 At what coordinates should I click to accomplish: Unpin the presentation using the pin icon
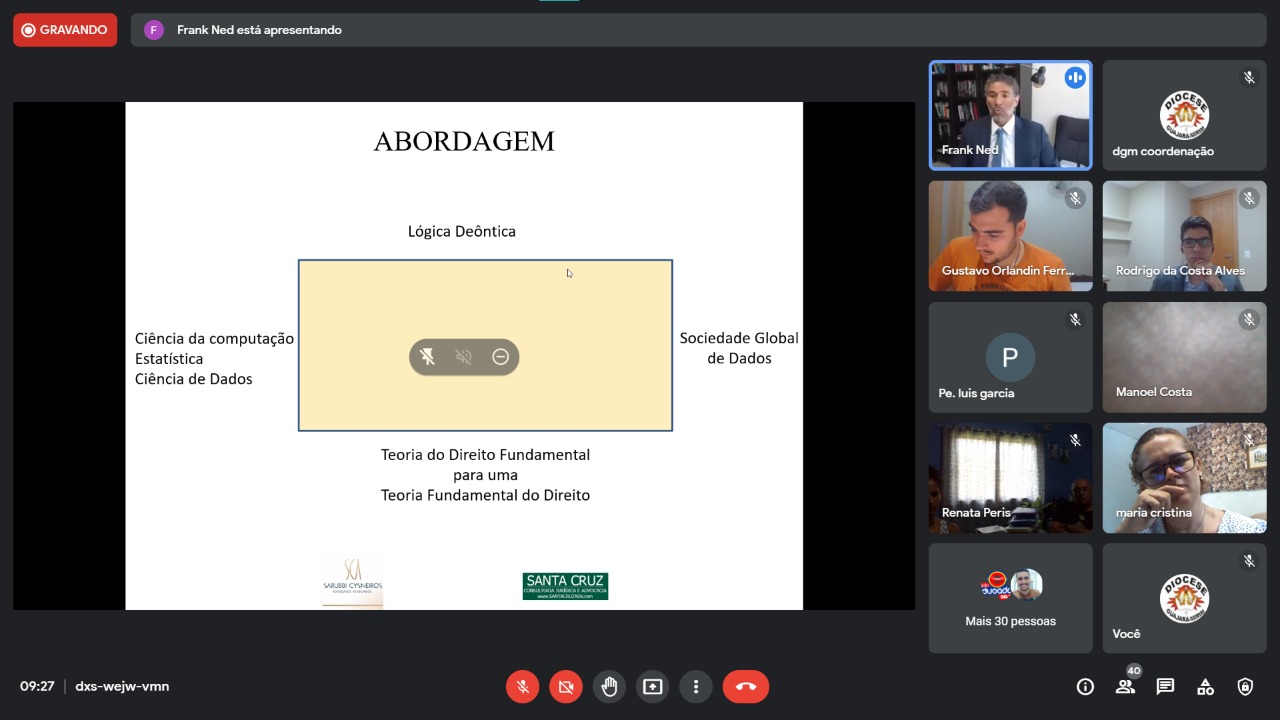tap(428, 357)
